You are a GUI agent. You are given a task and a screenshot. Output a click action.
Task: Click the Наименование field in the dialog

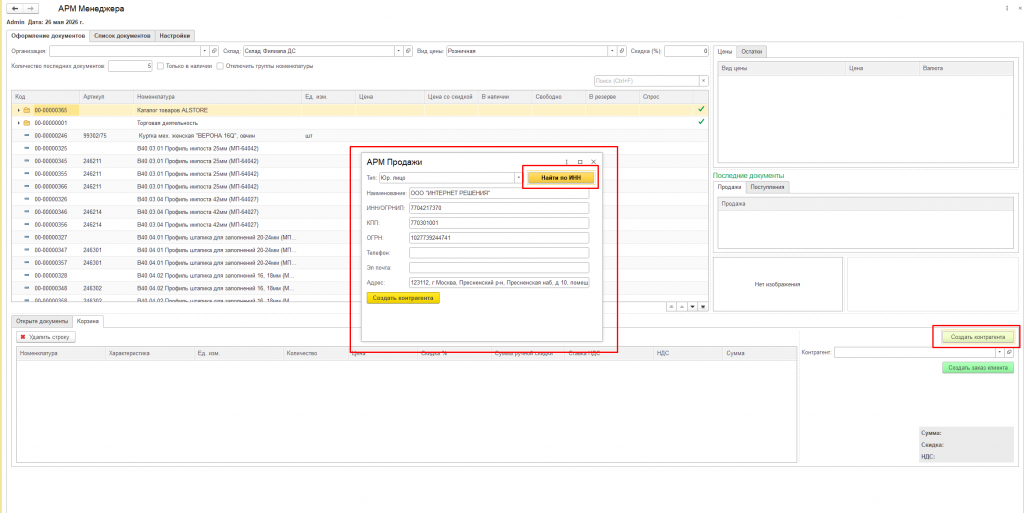pyautogui.click(x=499, y=193)
